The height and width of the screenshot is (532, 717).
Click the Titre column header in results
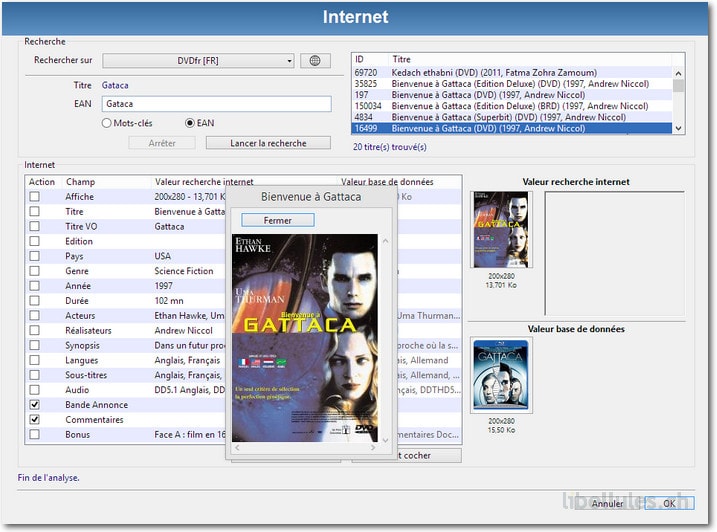(x=530, y=59)
